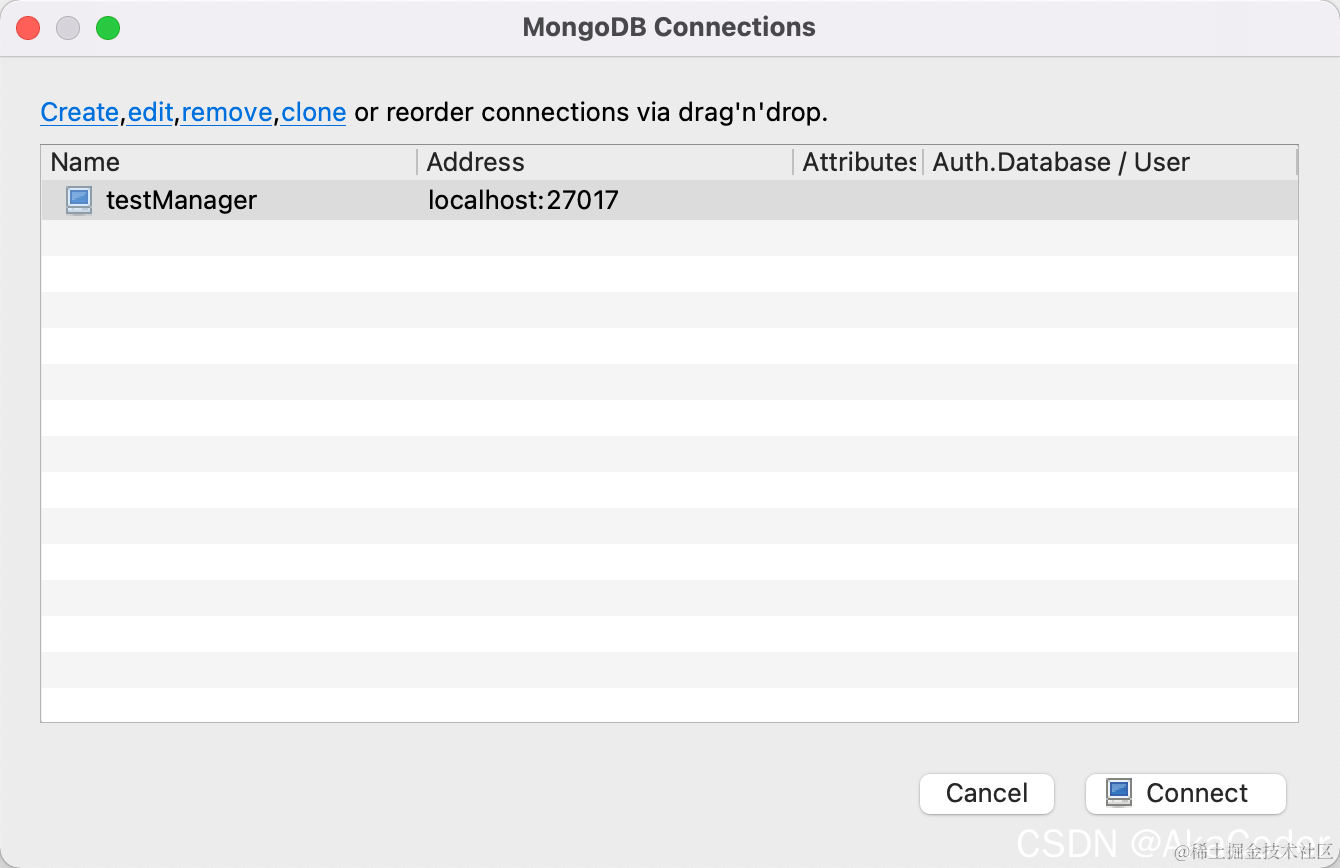Click the edit link
This screenshot has height=868, width=1340.
[151, 113]
